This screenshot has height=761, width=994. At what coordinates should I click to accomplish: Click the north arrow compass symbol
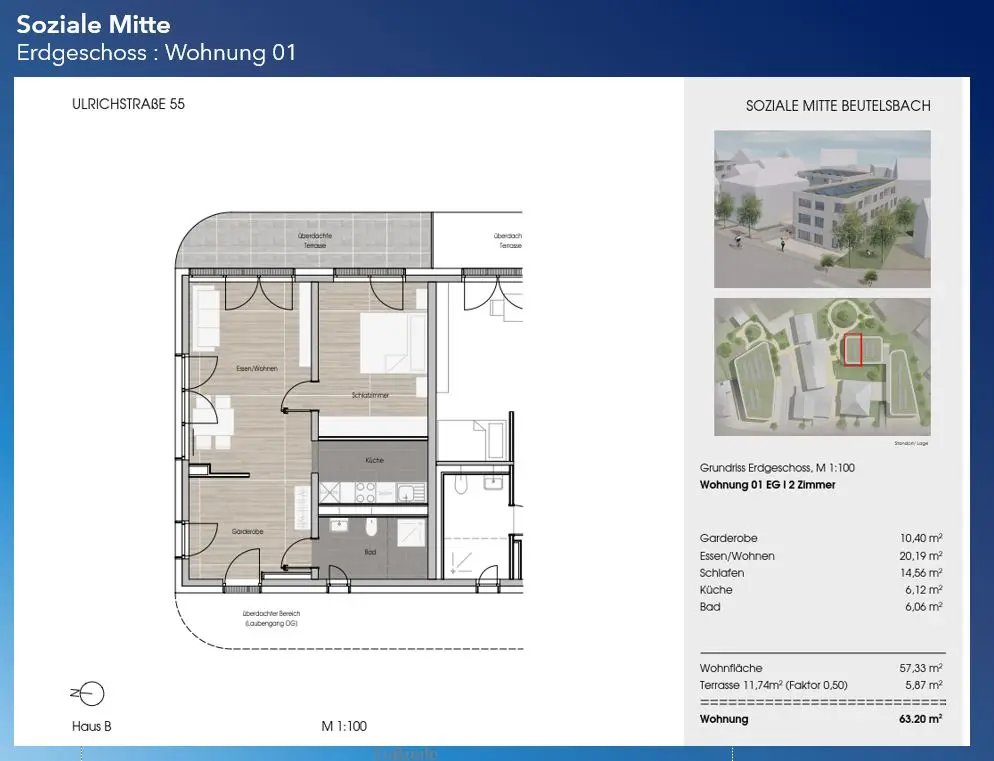pos(89,693)
